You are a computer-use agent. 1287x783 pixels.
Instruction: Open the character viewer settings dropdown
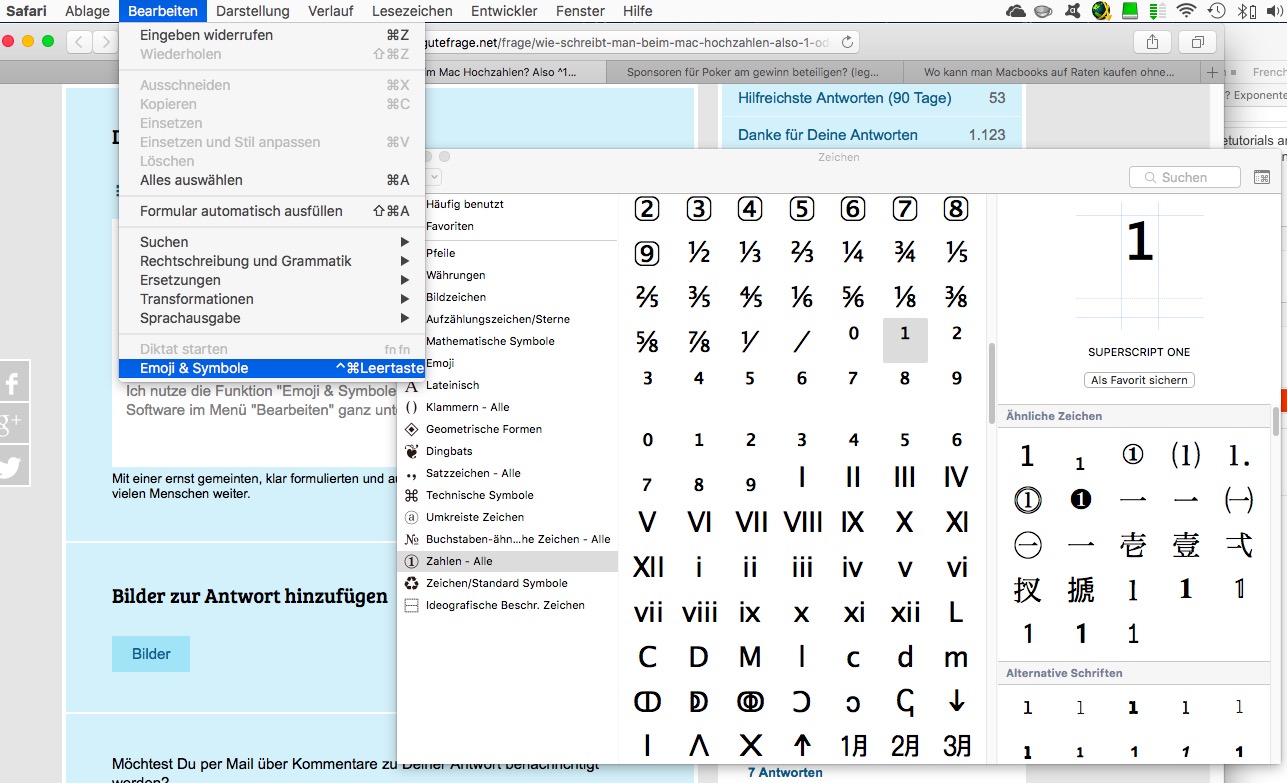point(433,177)
